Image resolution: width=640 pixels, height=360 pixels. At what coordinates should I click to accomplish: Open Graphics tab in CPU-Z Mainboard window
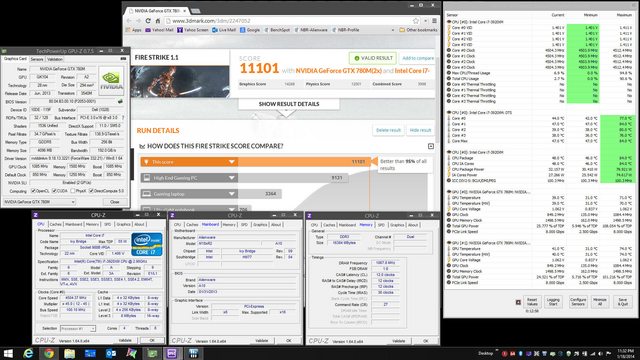[260, 224]
